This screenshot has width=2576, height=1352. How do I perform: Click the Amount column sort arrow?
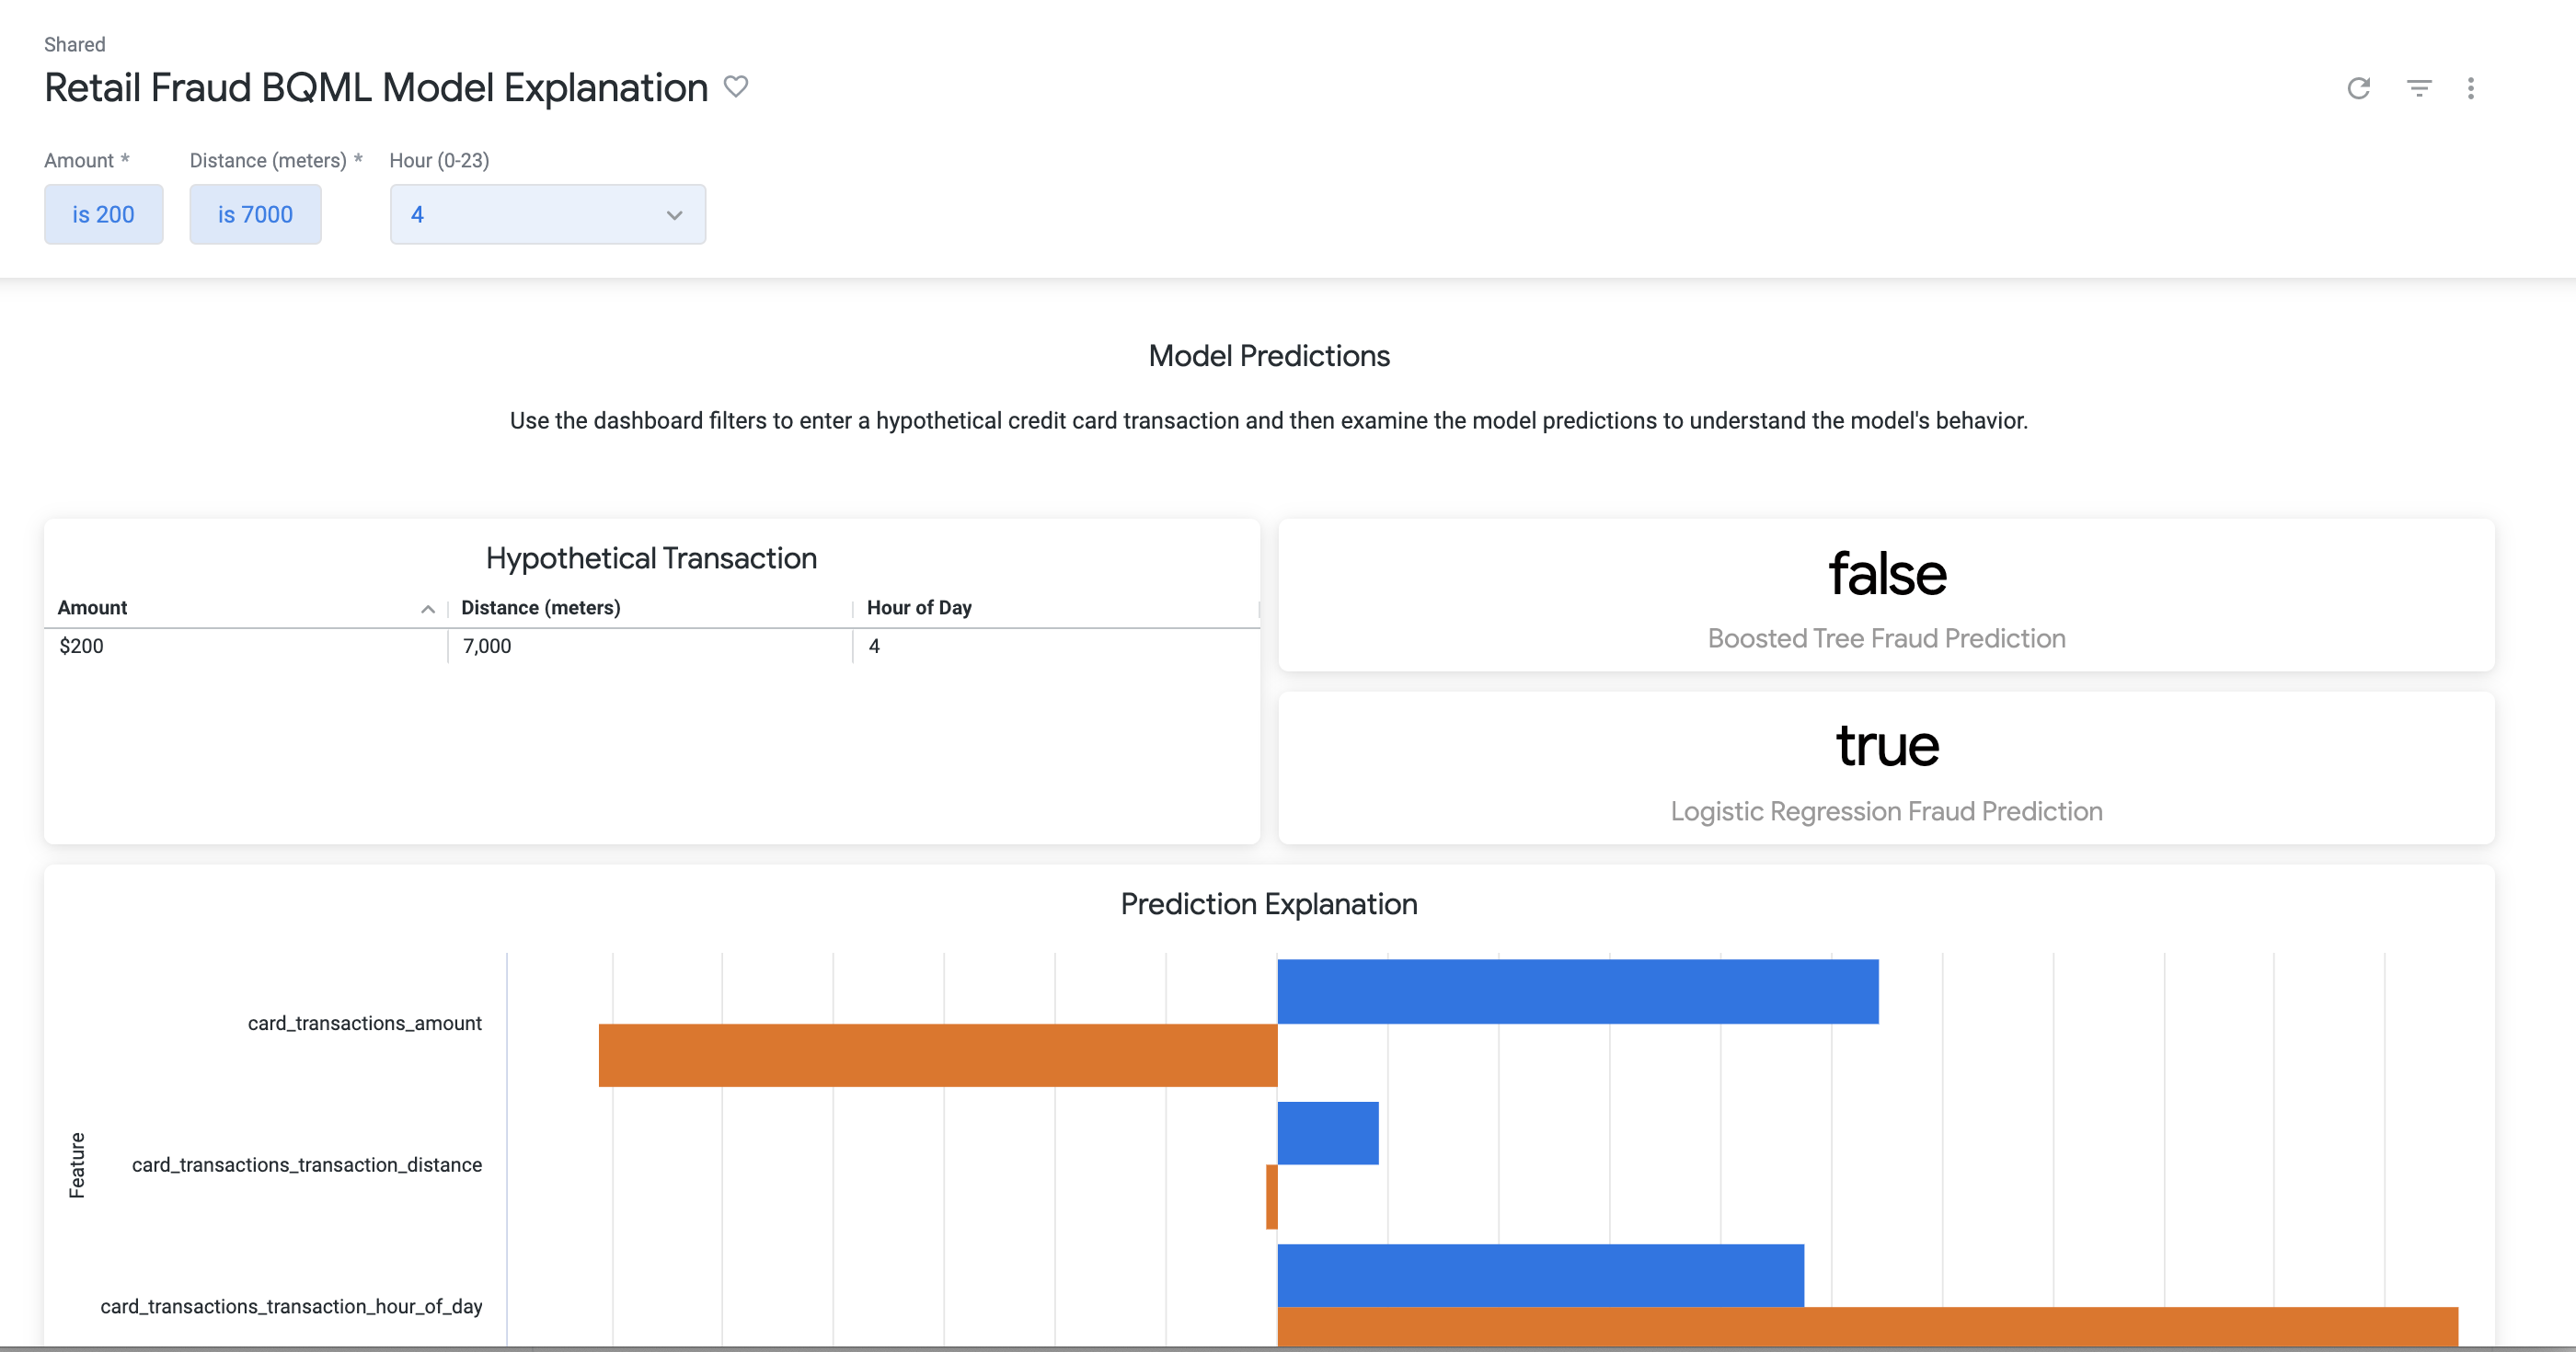point(428,608)
